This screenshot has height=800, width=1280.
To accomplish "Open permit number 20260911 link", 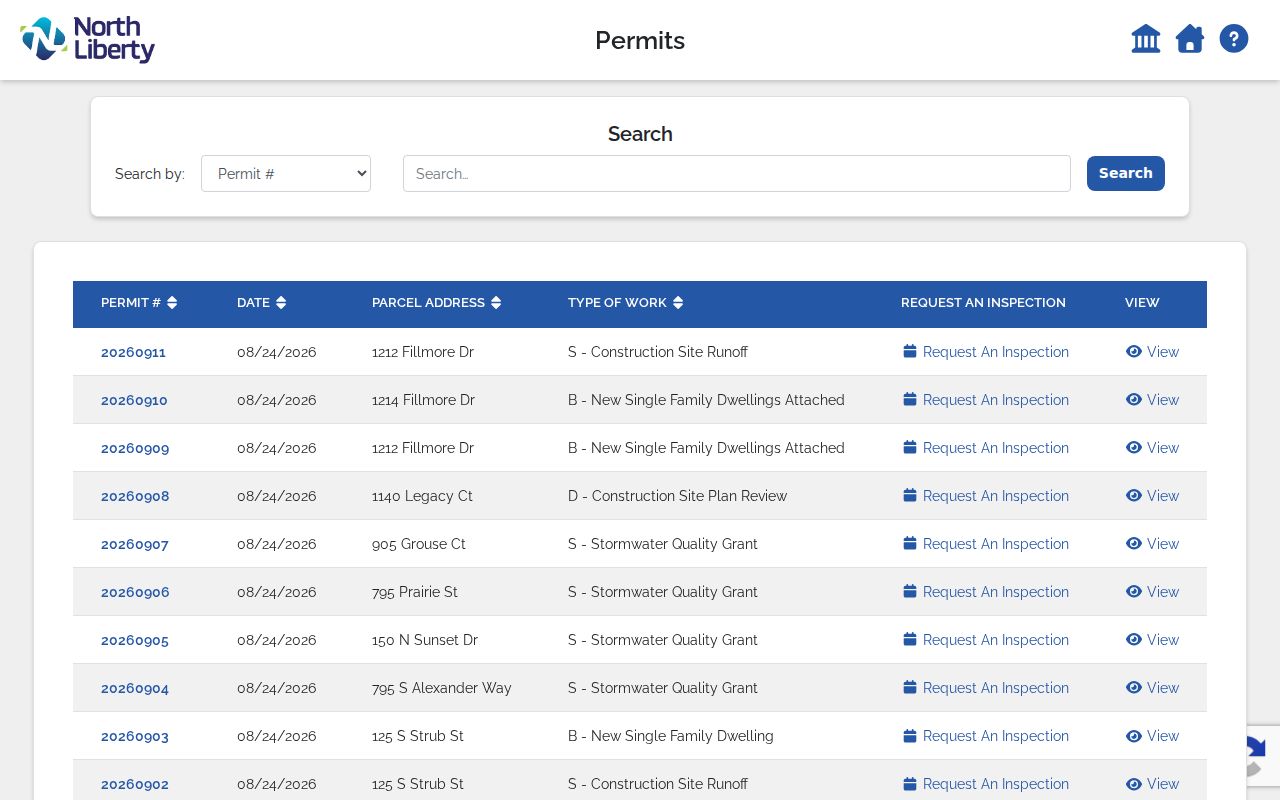I will coord(133,352).
